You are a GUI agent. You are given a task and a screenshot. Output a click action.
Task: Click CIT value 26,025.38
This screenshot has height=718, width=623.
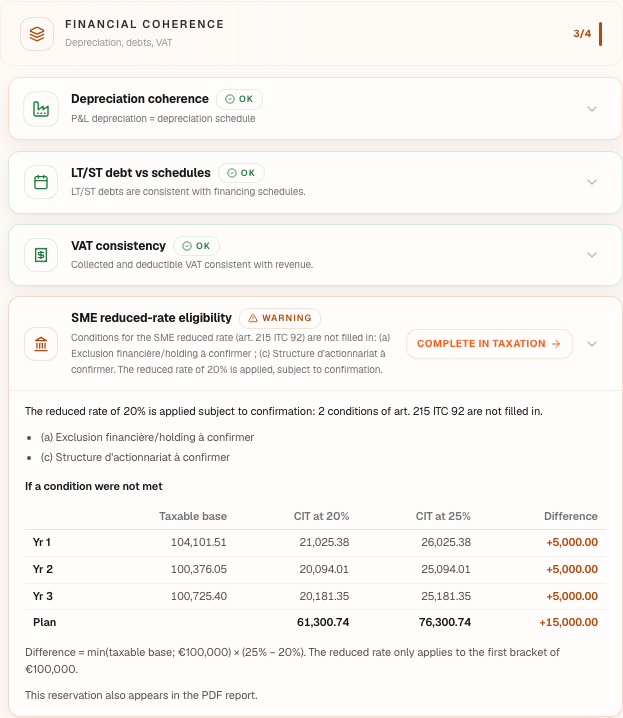point(446,543)
